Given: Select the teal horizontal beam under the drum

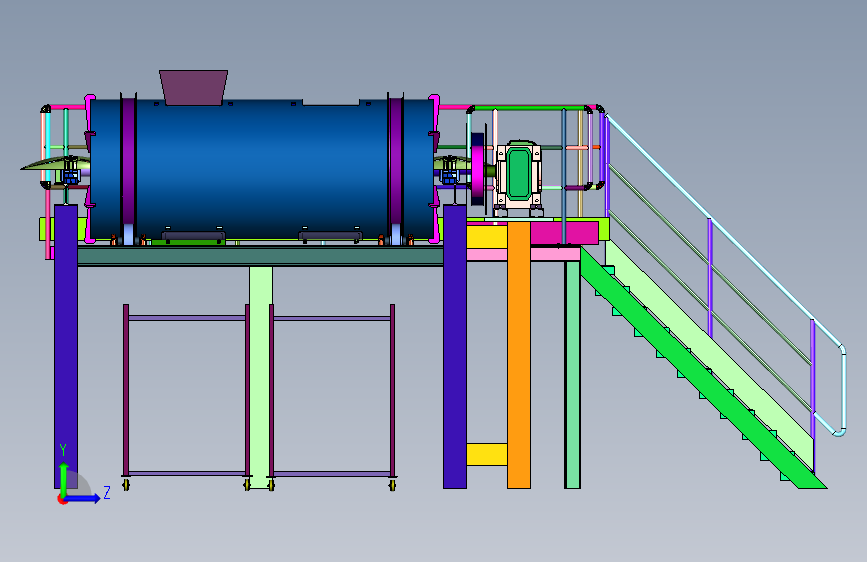Looking at the screenshot, I should tap(260, 256).
